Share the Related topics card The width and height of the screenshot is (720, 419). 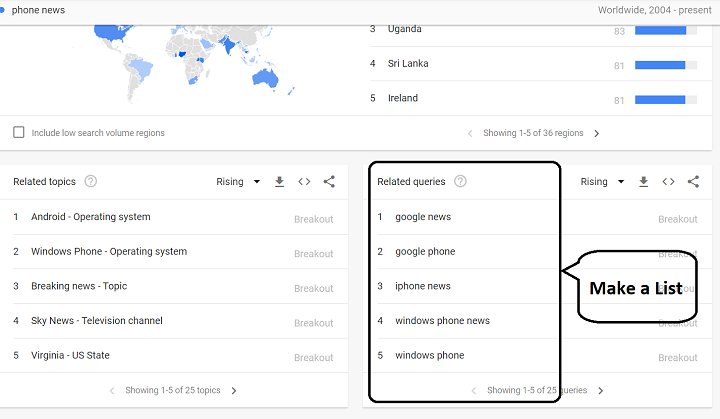[x=329, y=182]
